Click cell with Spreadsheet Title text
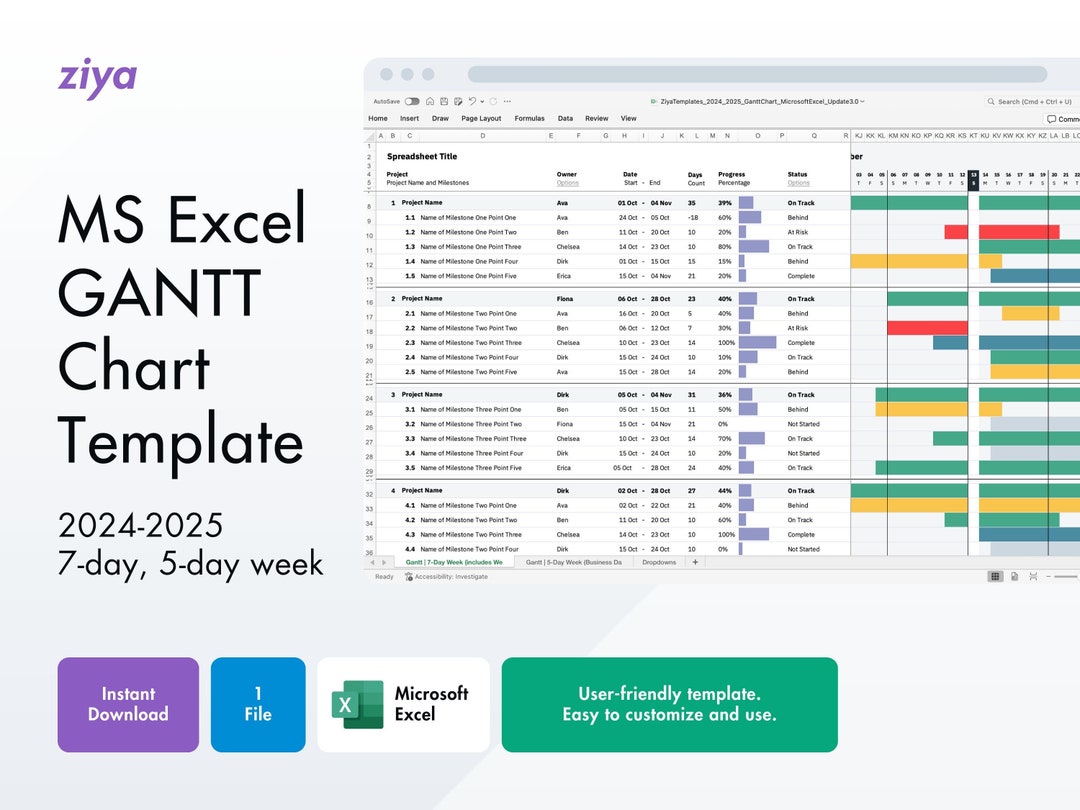Image resolution: width=1080 pixels, height=810 pixels. pyautogui.click(x=420, y=156)
